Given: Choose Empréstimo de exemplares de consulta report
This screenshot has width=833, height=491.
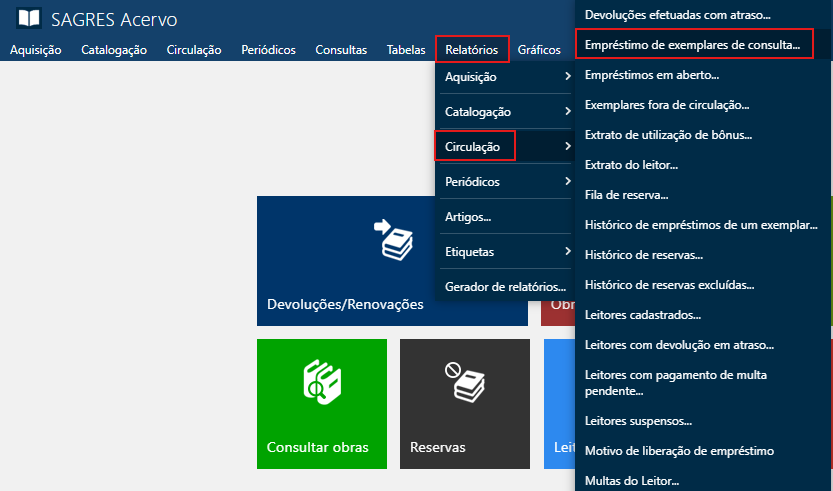Looking at the screenshot, I should click(692, 45).
